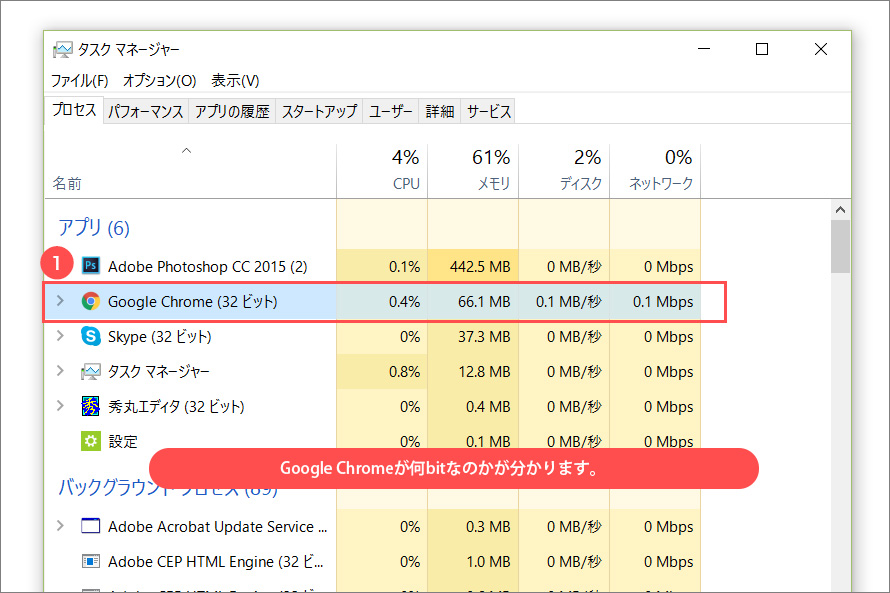
Task: Select the タスク マネージャー process name
Action: (x=159, y=372)
